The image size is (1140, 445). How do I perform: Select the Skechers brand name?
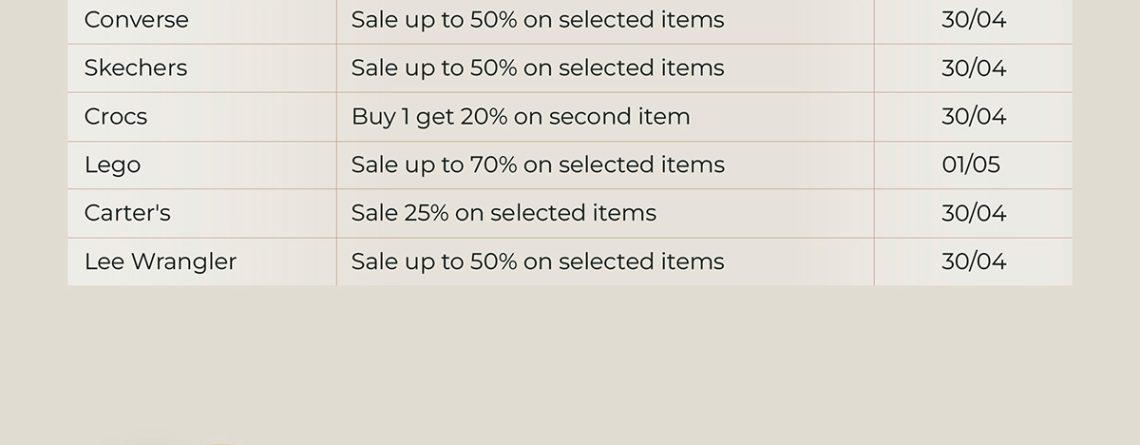click(x=136, y=68)
